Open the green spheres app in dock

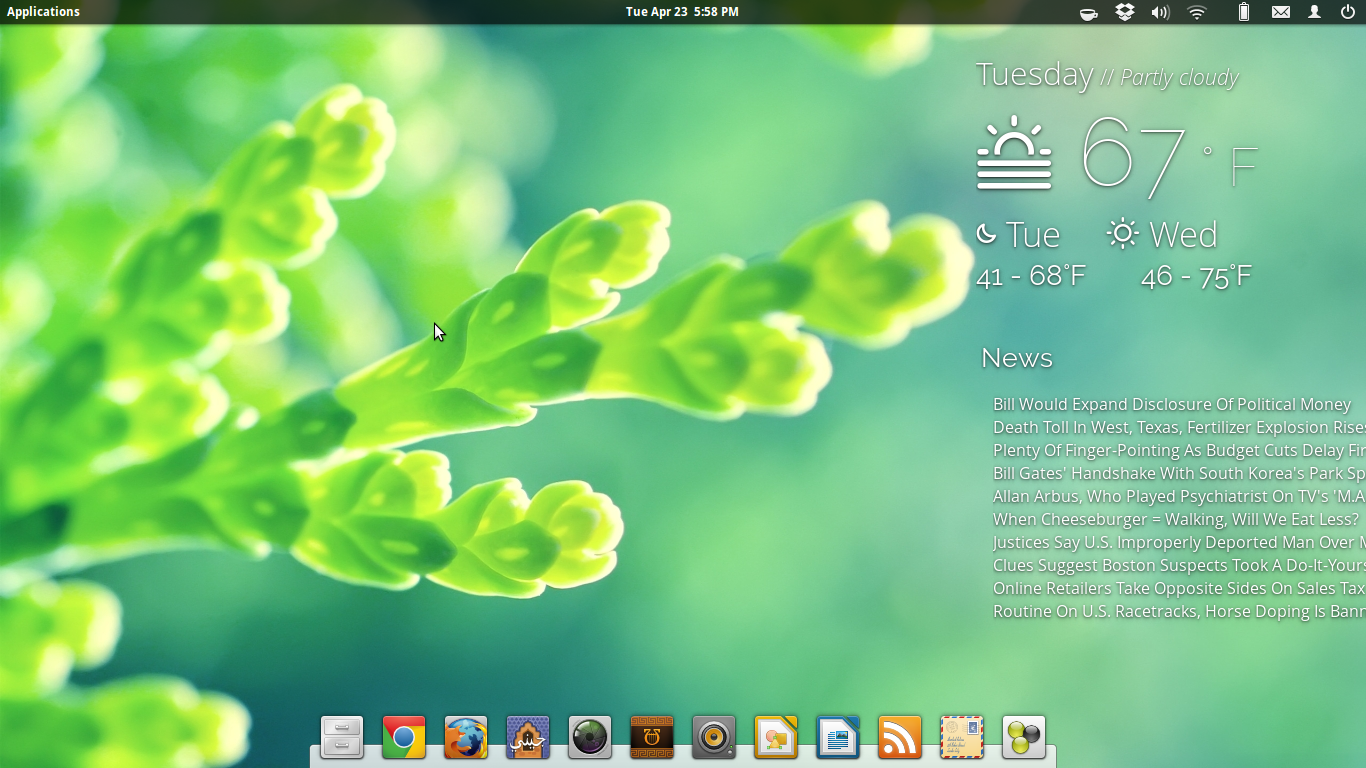(x=1024, y=738)
